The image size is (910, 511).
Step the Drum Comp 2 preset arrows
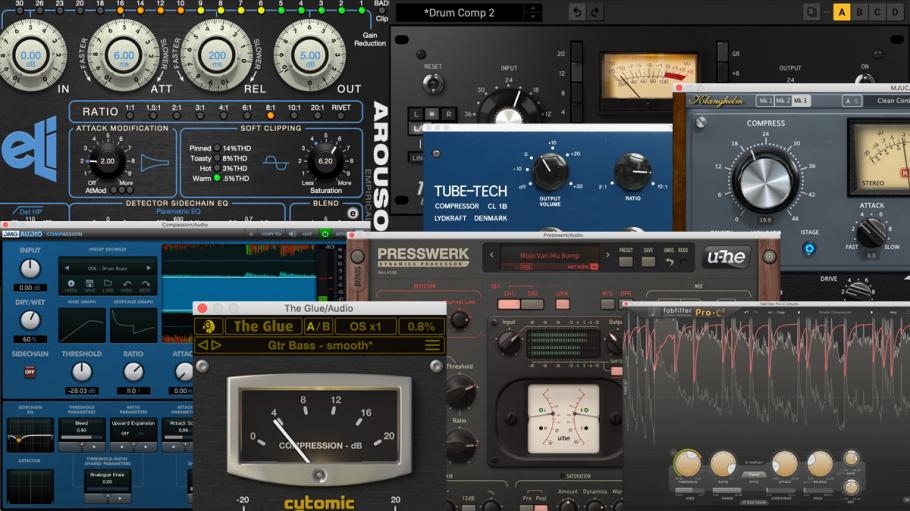click(x=533, y=13)
